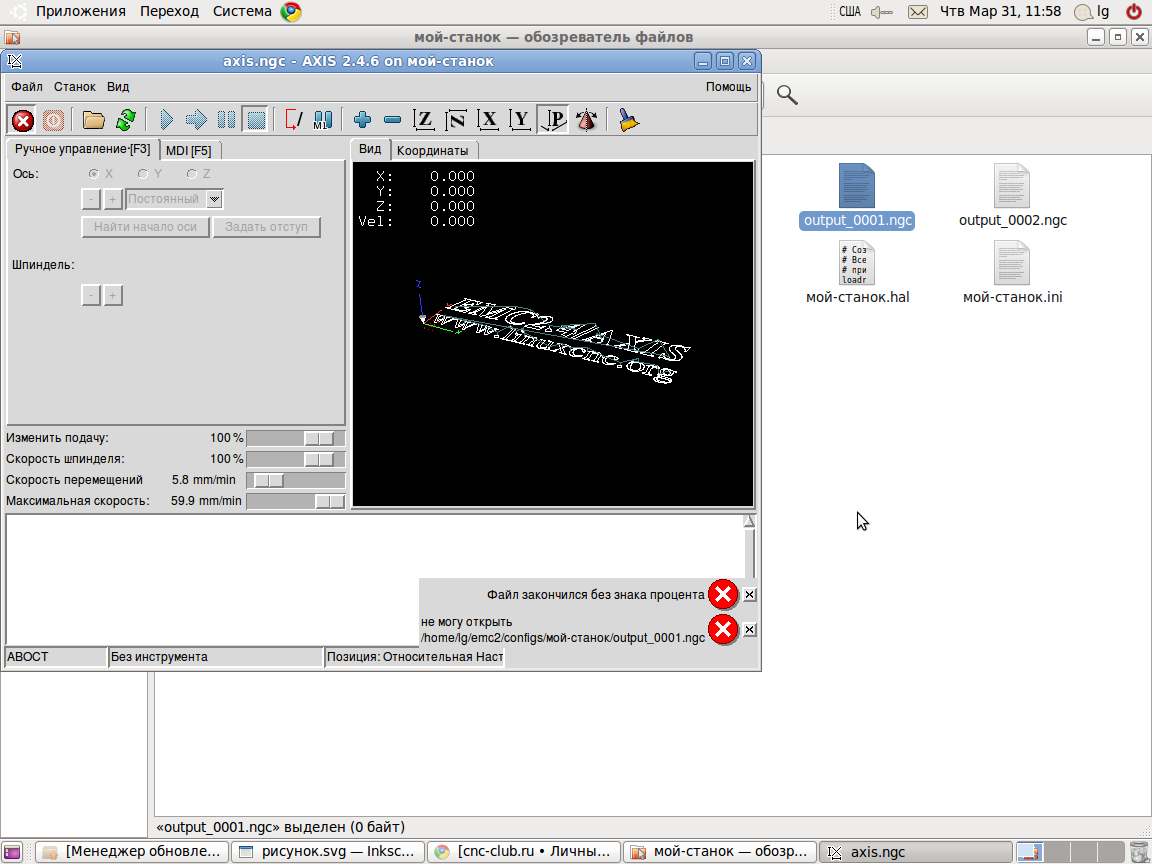Pause program execution in AXIS toolbar
1152x864 pixels.
226,120
